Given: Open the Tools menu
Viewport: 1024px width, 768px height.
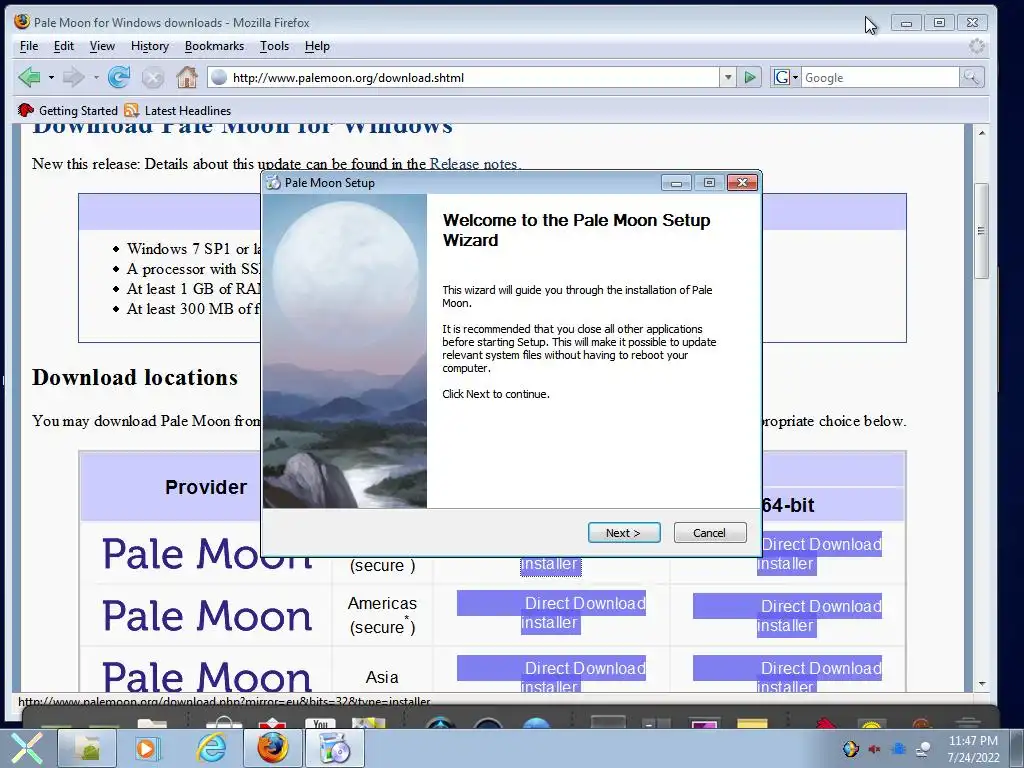Looking at the screenshot, I should [274, 46].
